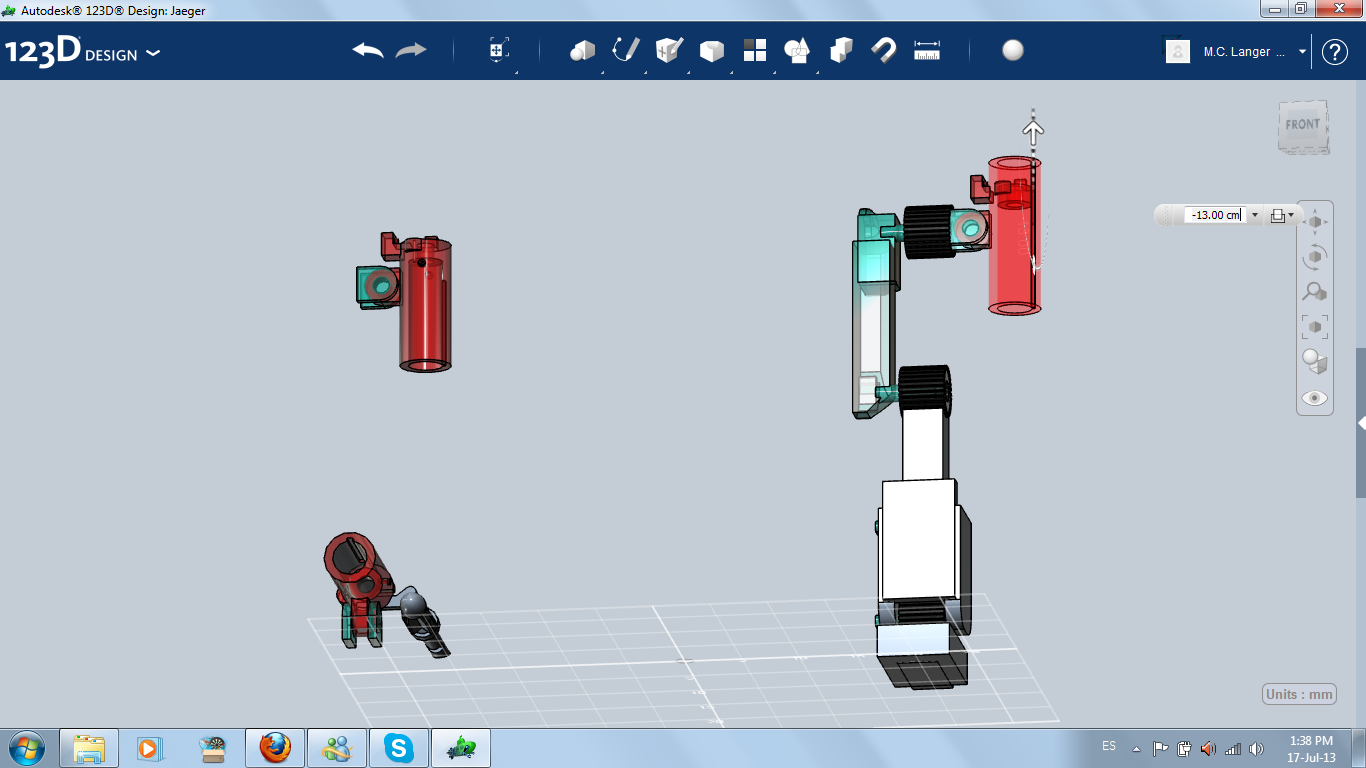Image resolution: width=1366 pixels, height=768 pixels.
Task: Redo the undone action
Action: point(411,51)
